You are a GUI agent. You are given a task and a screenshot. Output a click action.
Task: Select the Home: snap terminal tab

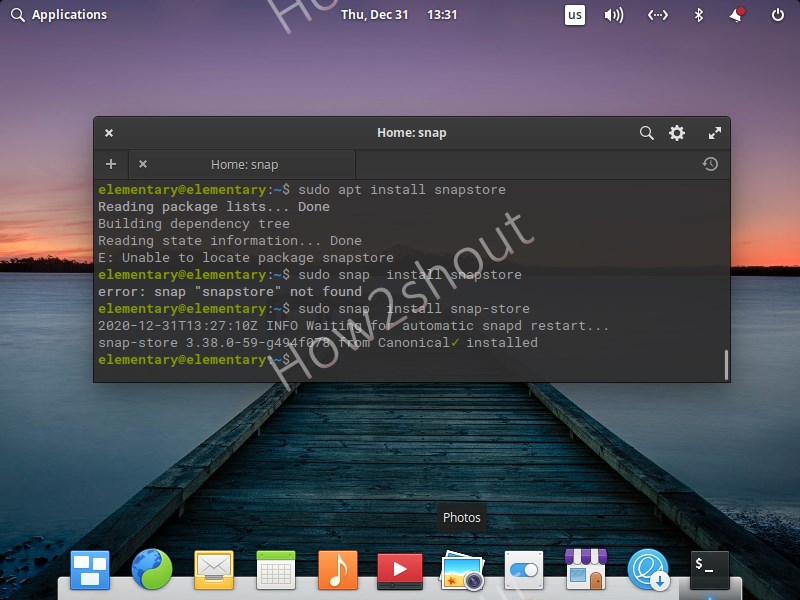click(x=245, y=164)
